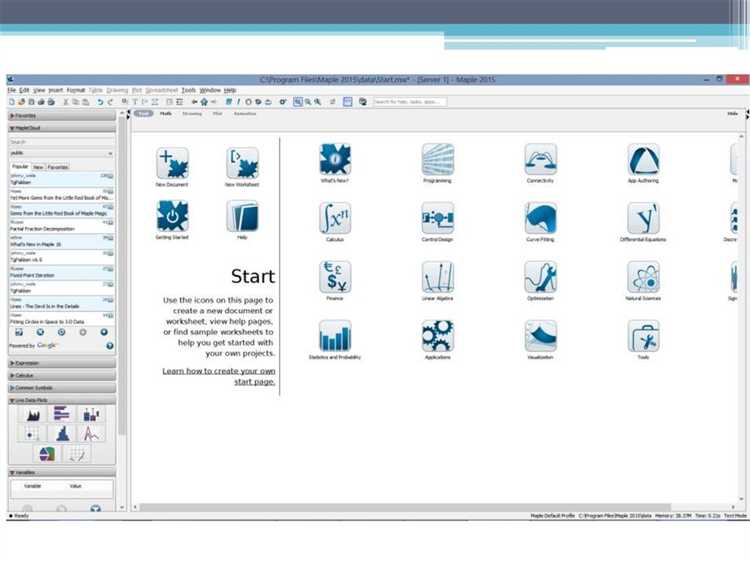Insert a scatter plot from Live Data Plots
This screenshot has width=750, height=561.
[77, 454]
